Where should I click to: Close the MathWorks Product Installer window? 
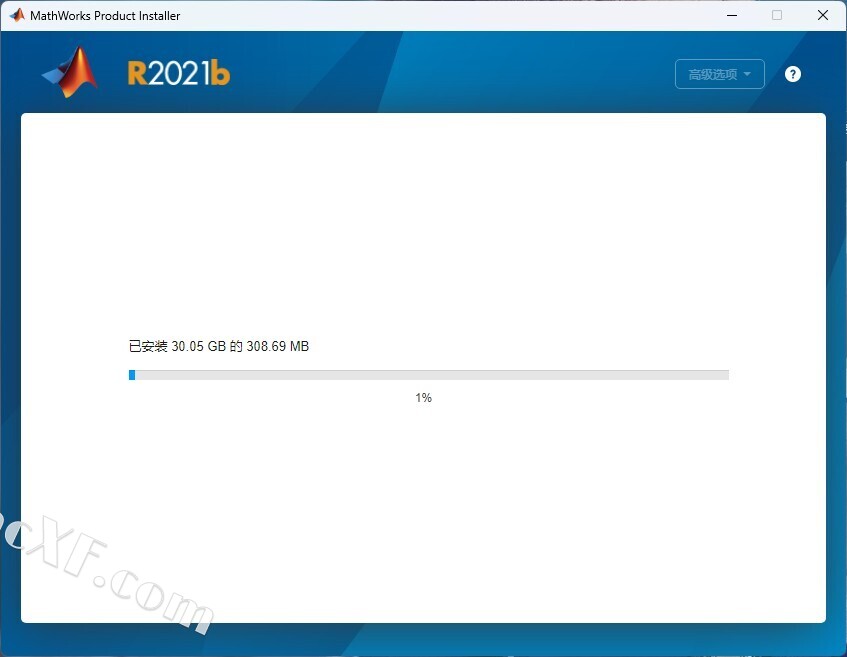click(823, 15)
